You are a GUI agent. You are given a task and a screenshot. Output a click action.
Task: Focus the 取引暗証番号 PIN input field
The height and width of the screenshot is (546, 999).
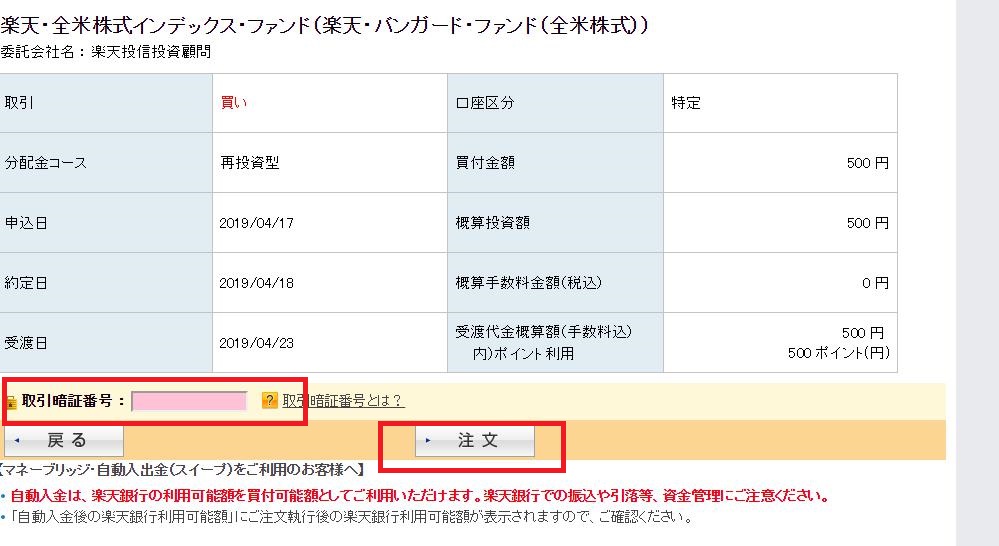[189, 401]
